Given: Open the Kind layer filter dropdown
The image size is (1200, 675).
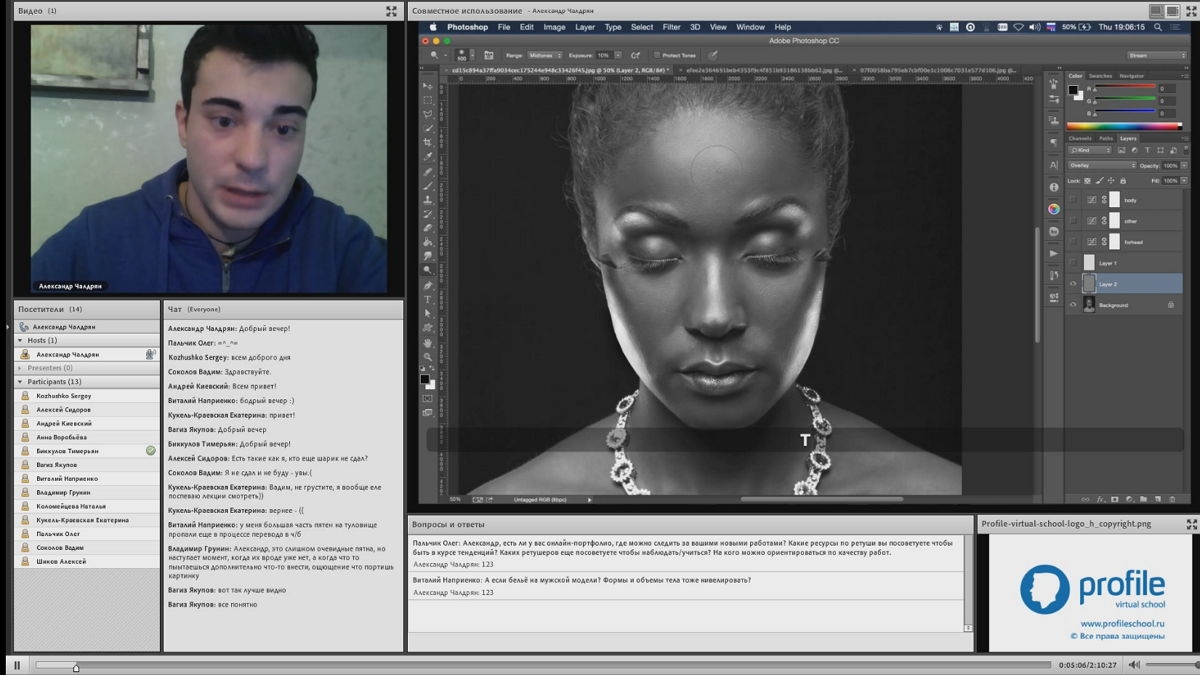Looking at the screenshot, I should (x=1090, y=150).
